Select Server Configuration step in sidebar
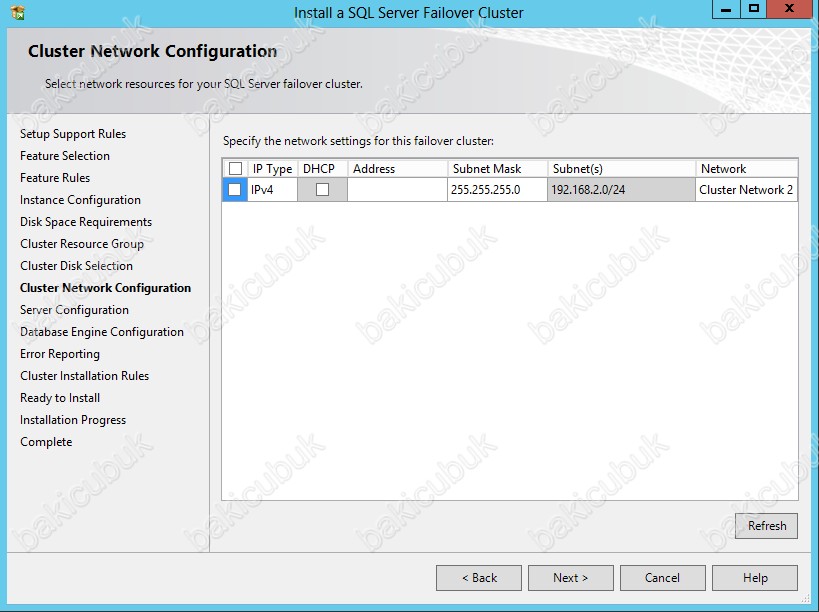The height and width of the screenshot is (612, 819). 74,310
